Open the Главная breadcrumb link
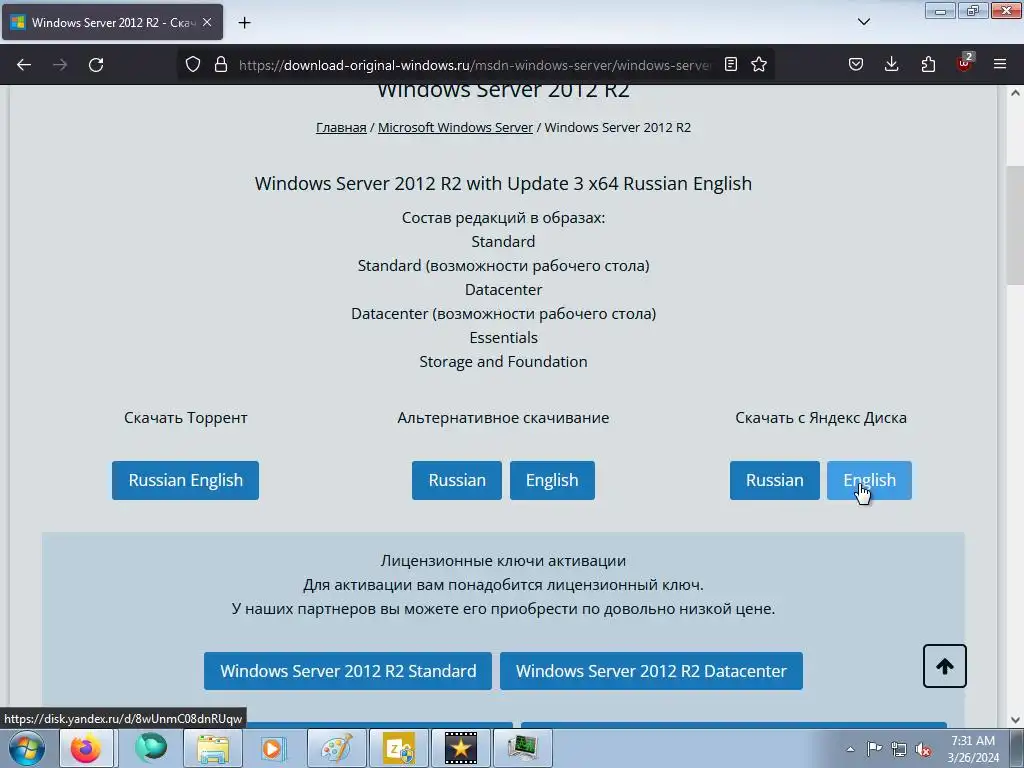 pos(341,127)
